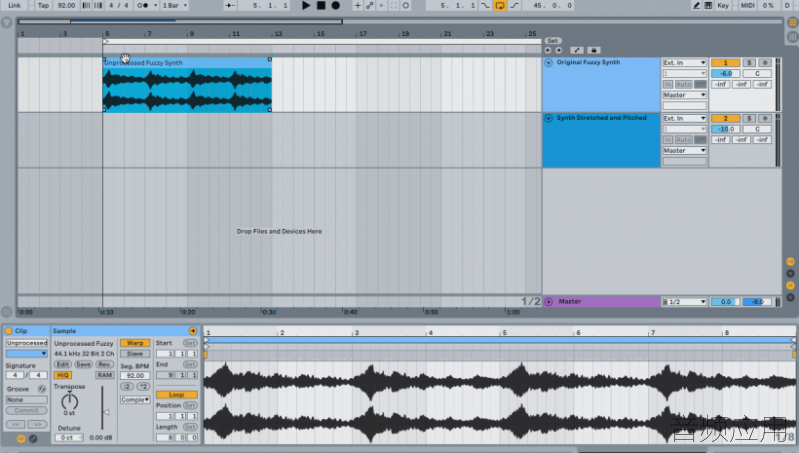The height and width of the screenshot is (453, 799).
Task: Click the Punch-Out switch icon
Action: [514, 6]
